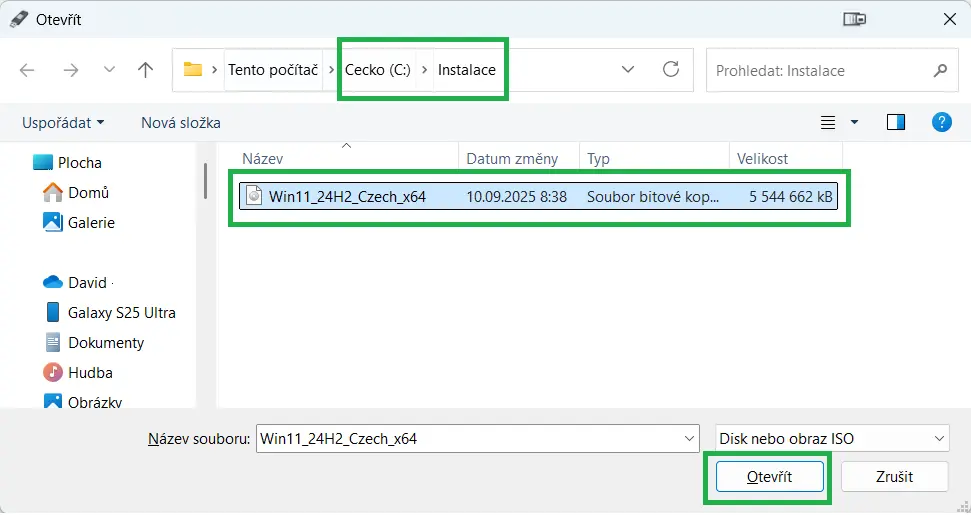971x515 pixels.
Task: Open the 'Disk nebo obraz ISO' filter dropdown
Action: 832,439
